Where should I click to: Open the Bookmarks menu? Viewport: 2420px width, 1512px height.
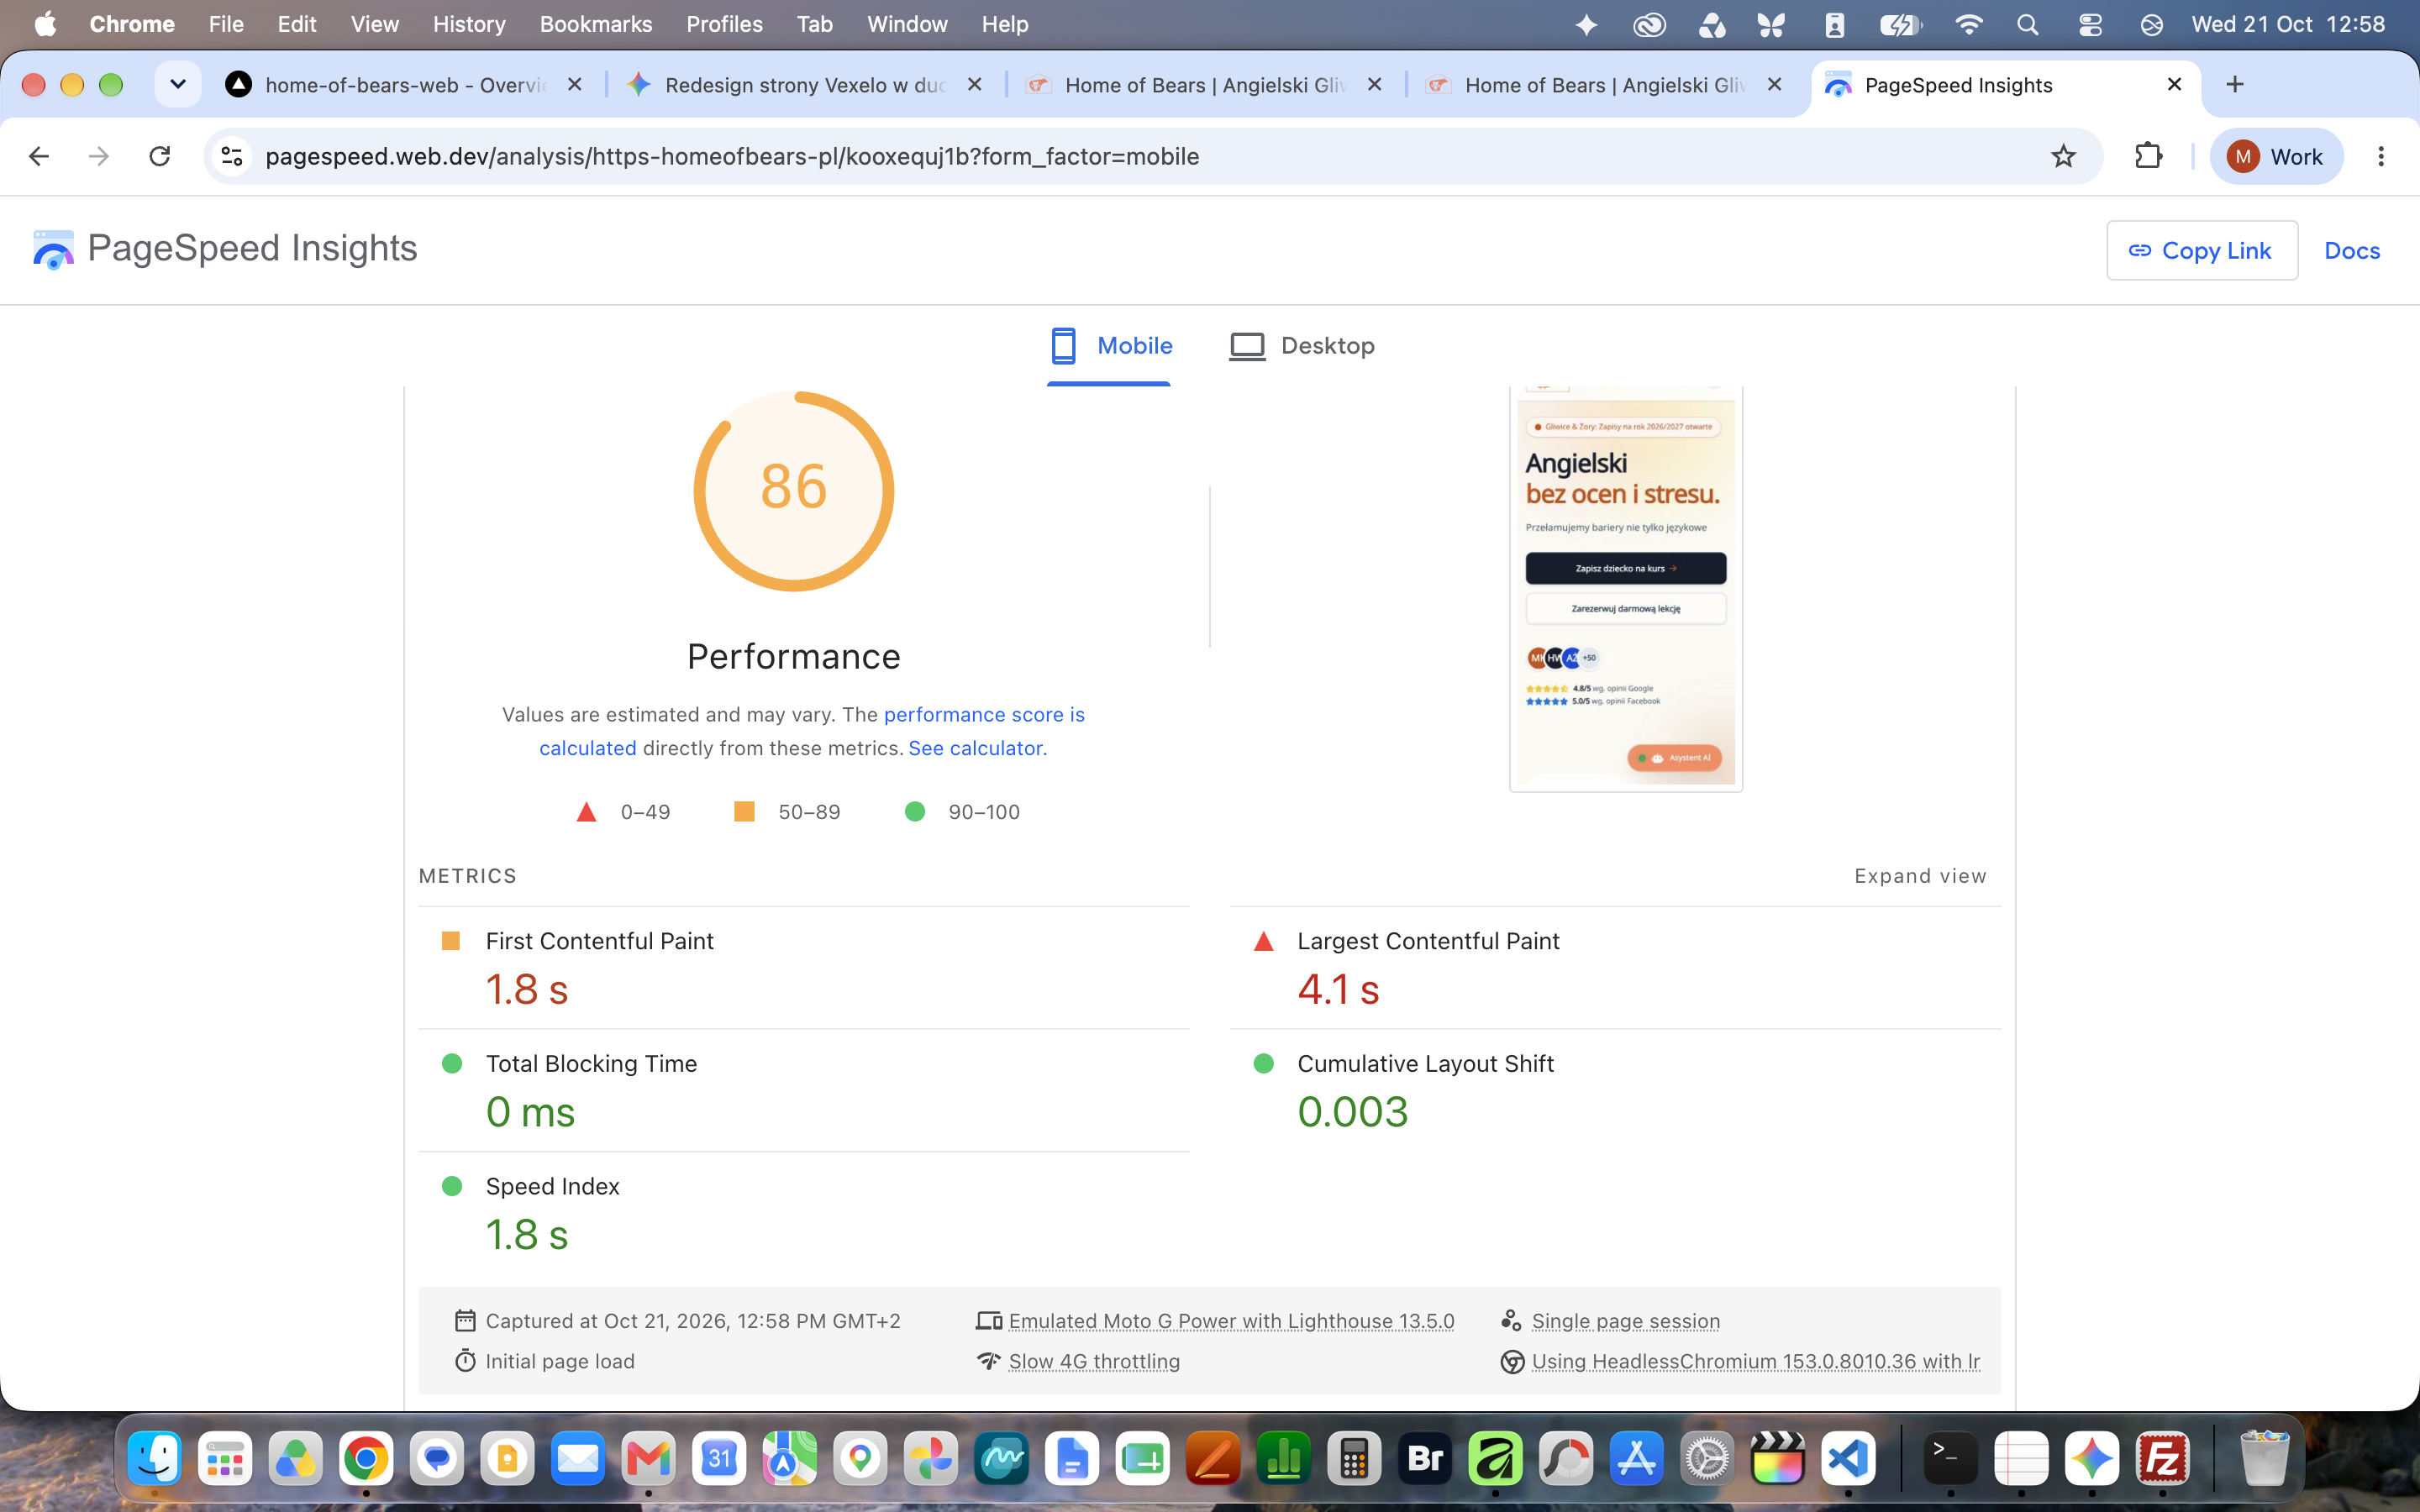pyautogui.click(x=595, y=24)
